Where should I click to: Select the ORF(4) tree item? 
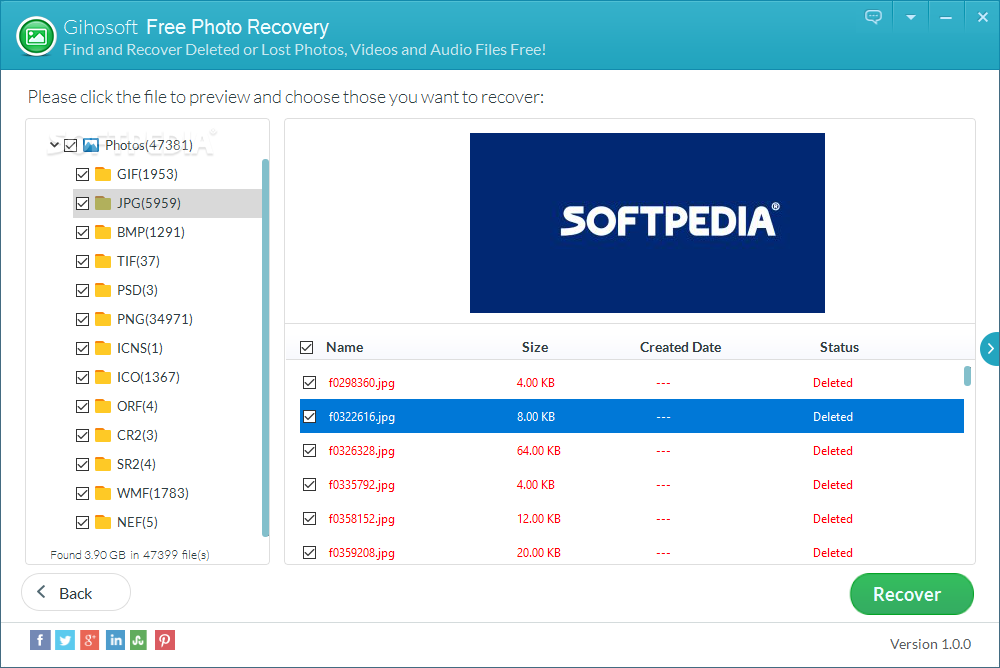(137, 406)
